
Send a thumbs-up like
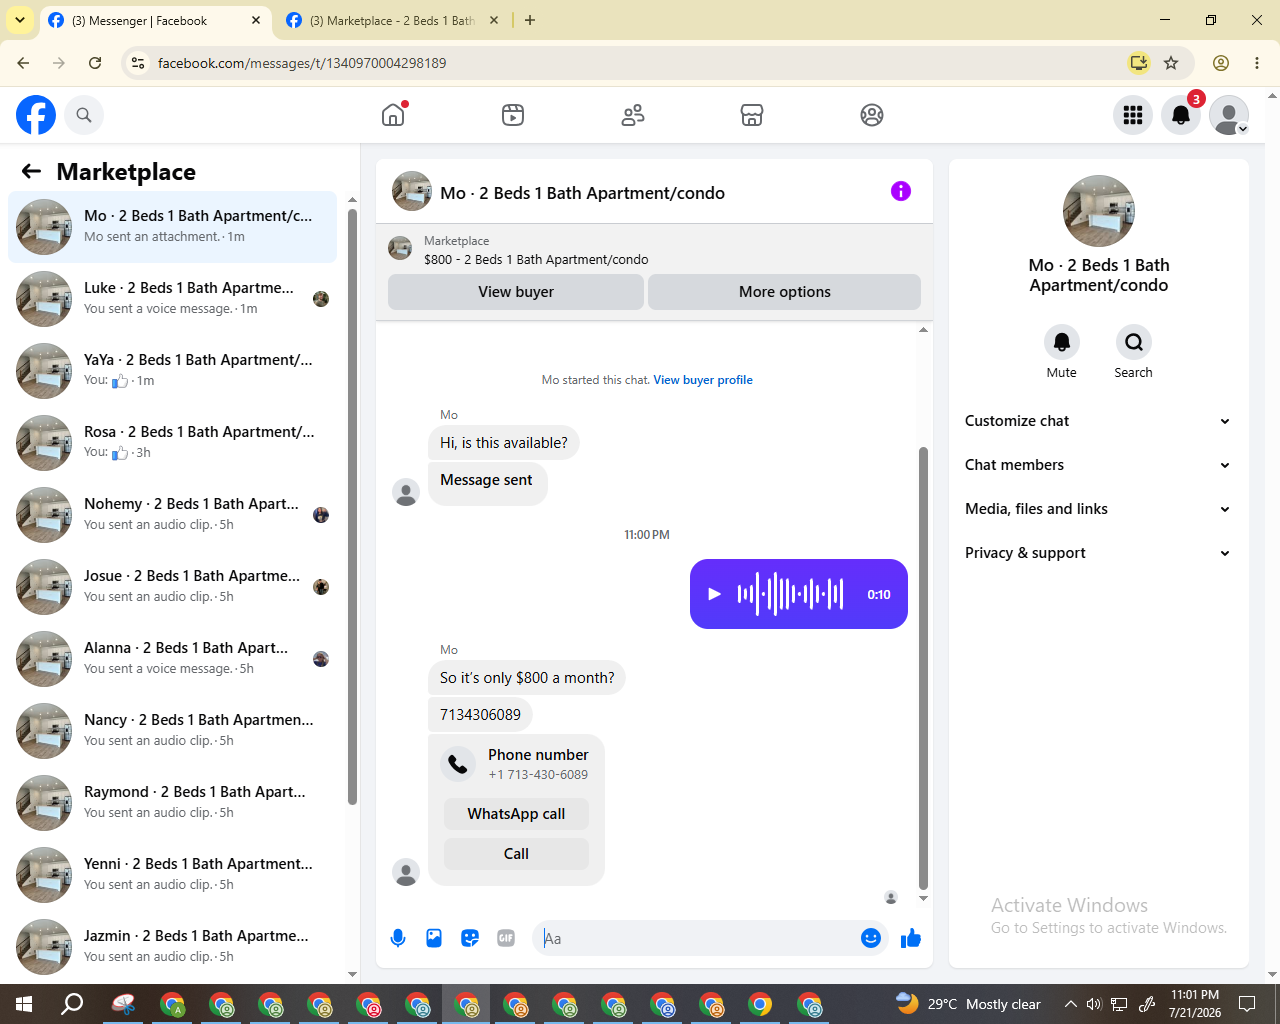tap(911, 938)
